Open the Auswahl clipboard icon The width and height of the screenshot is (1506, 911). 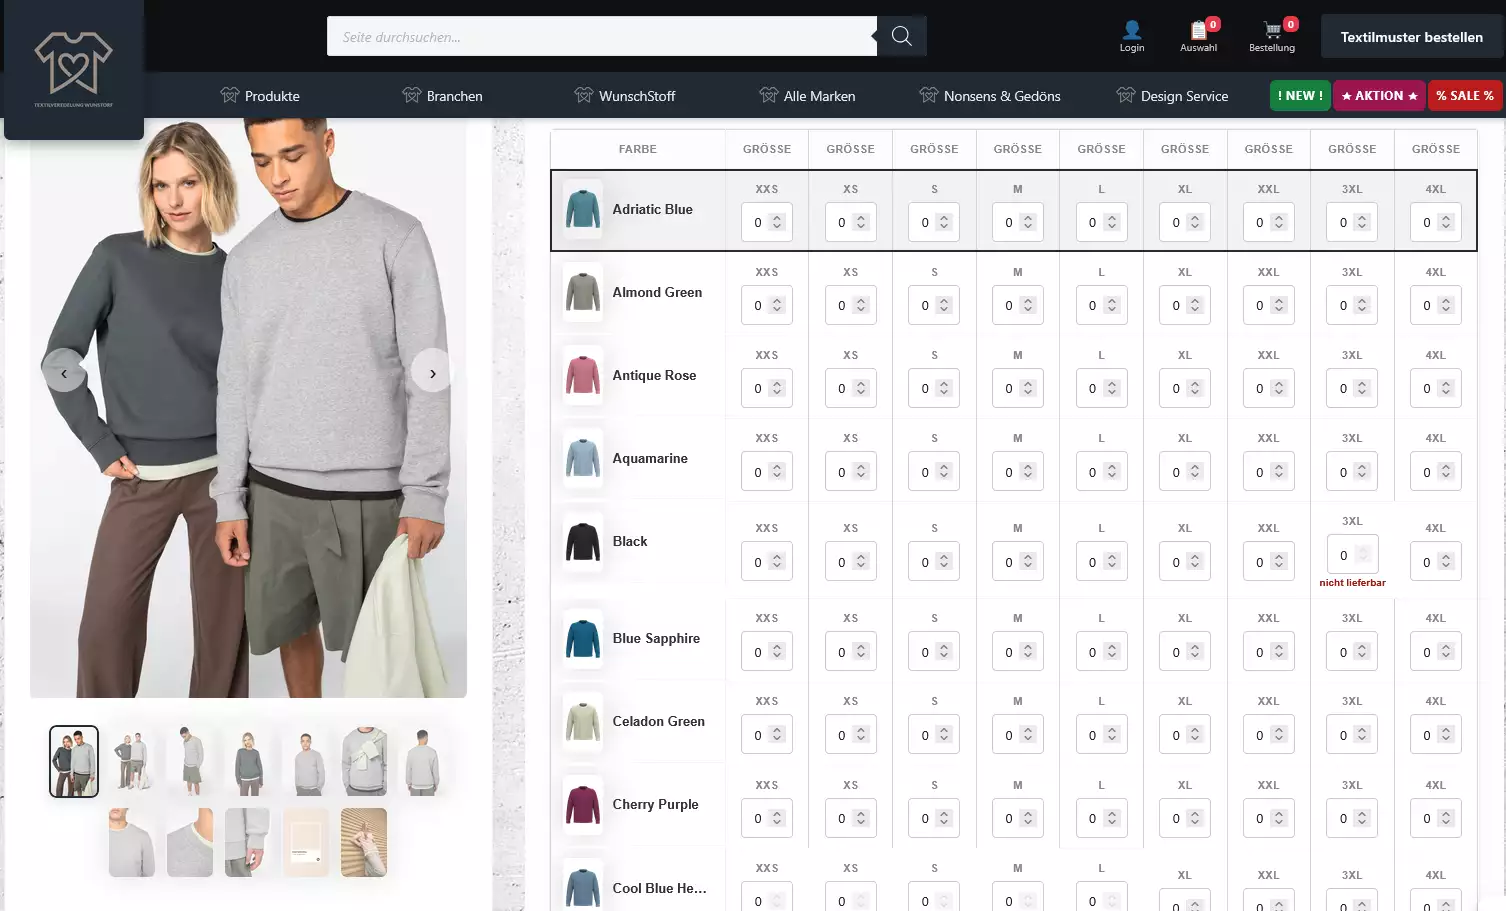1198,30
